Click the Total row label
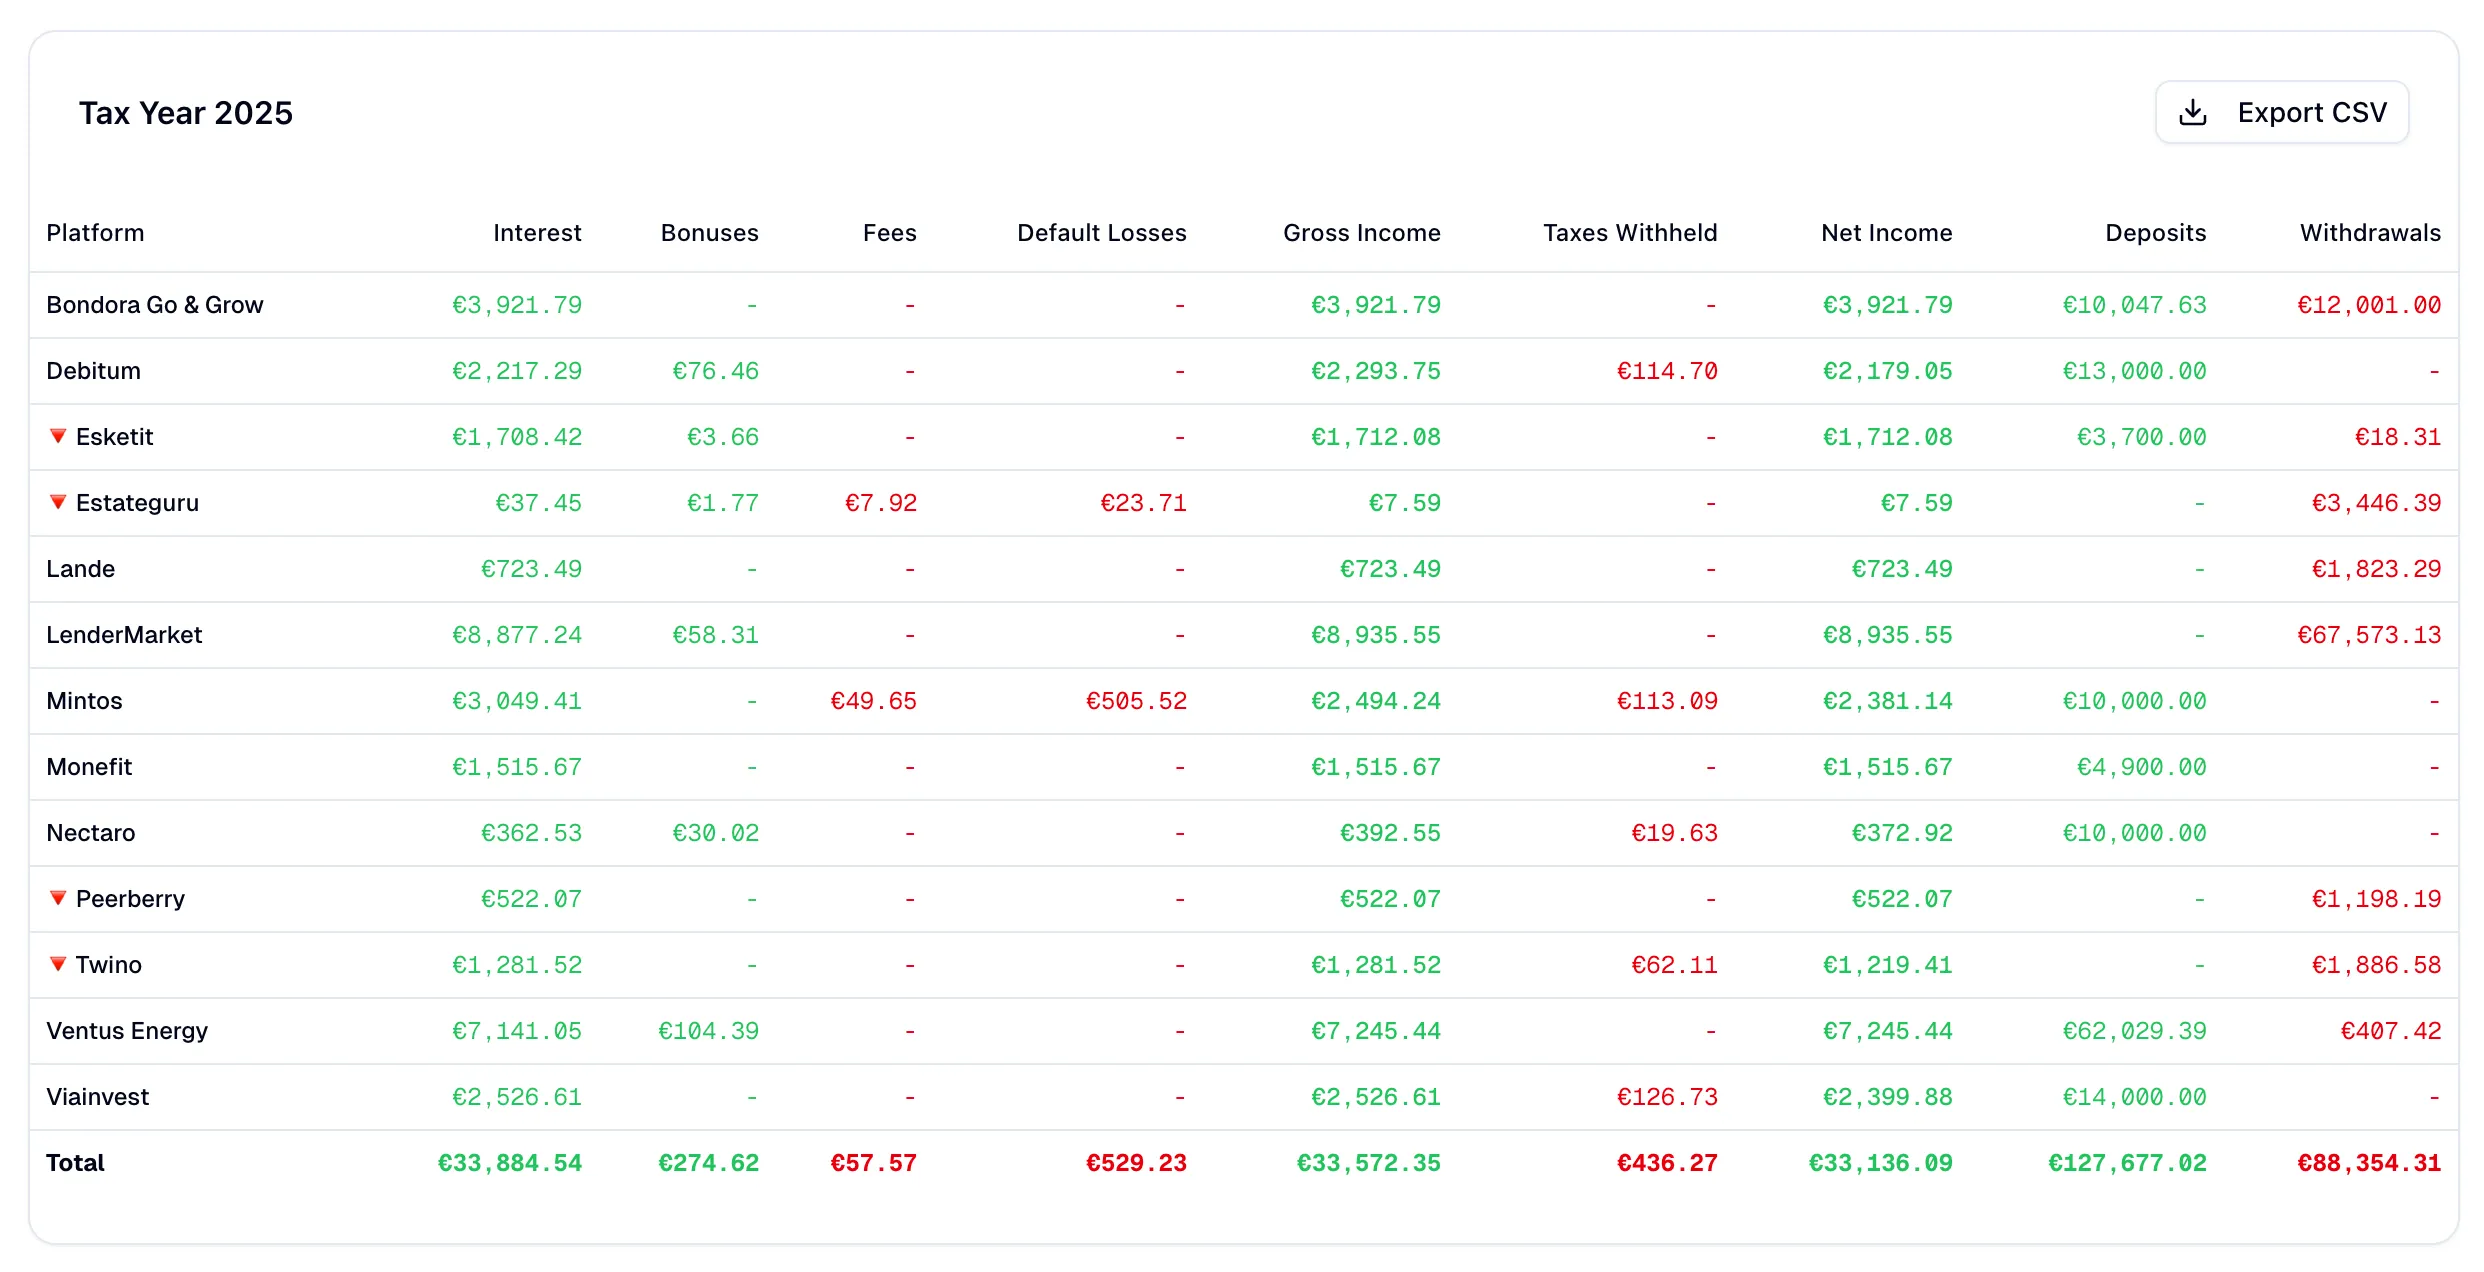The width and height of the screenshot is (2484, 1272). [x=74, y=1162]
